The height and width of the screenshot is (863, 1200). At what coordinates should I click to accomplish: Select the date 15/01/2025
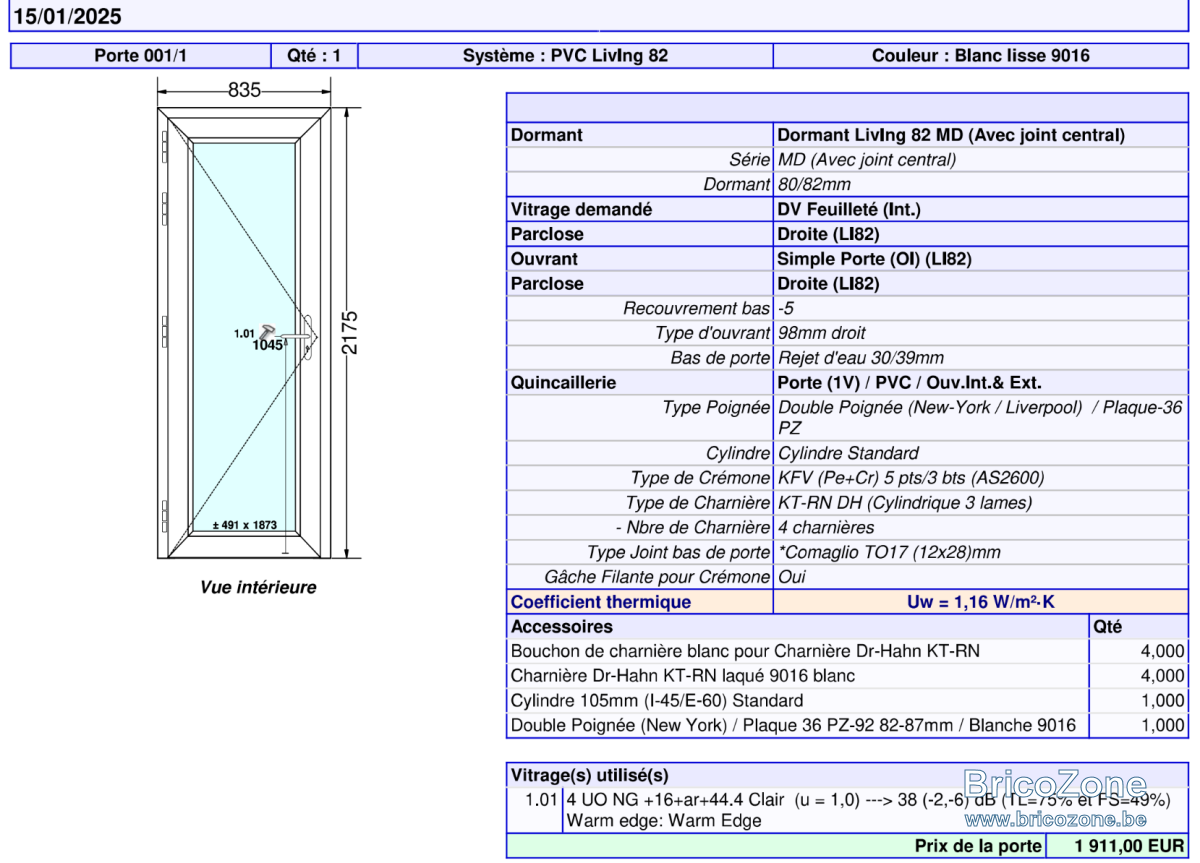(66, 16)
